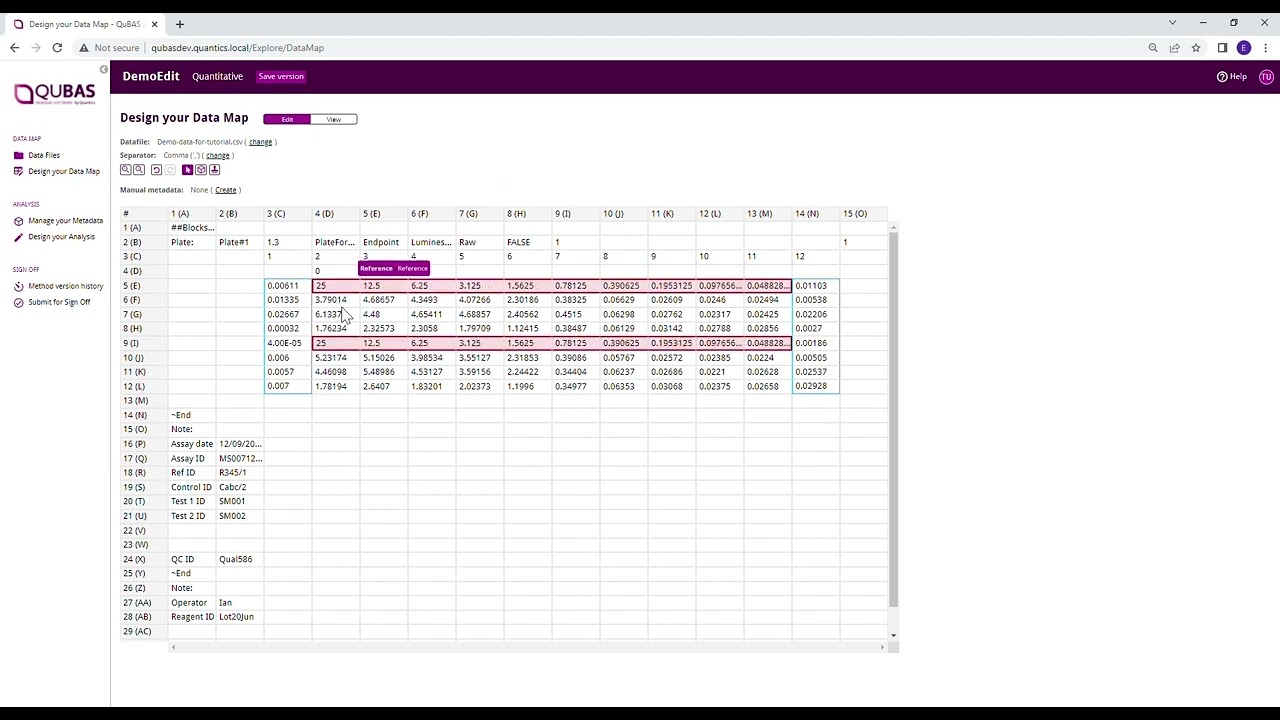Viewport: 1280px width, 720px height.
Task: Select row header 9 (I)
Action: point(144,343)
